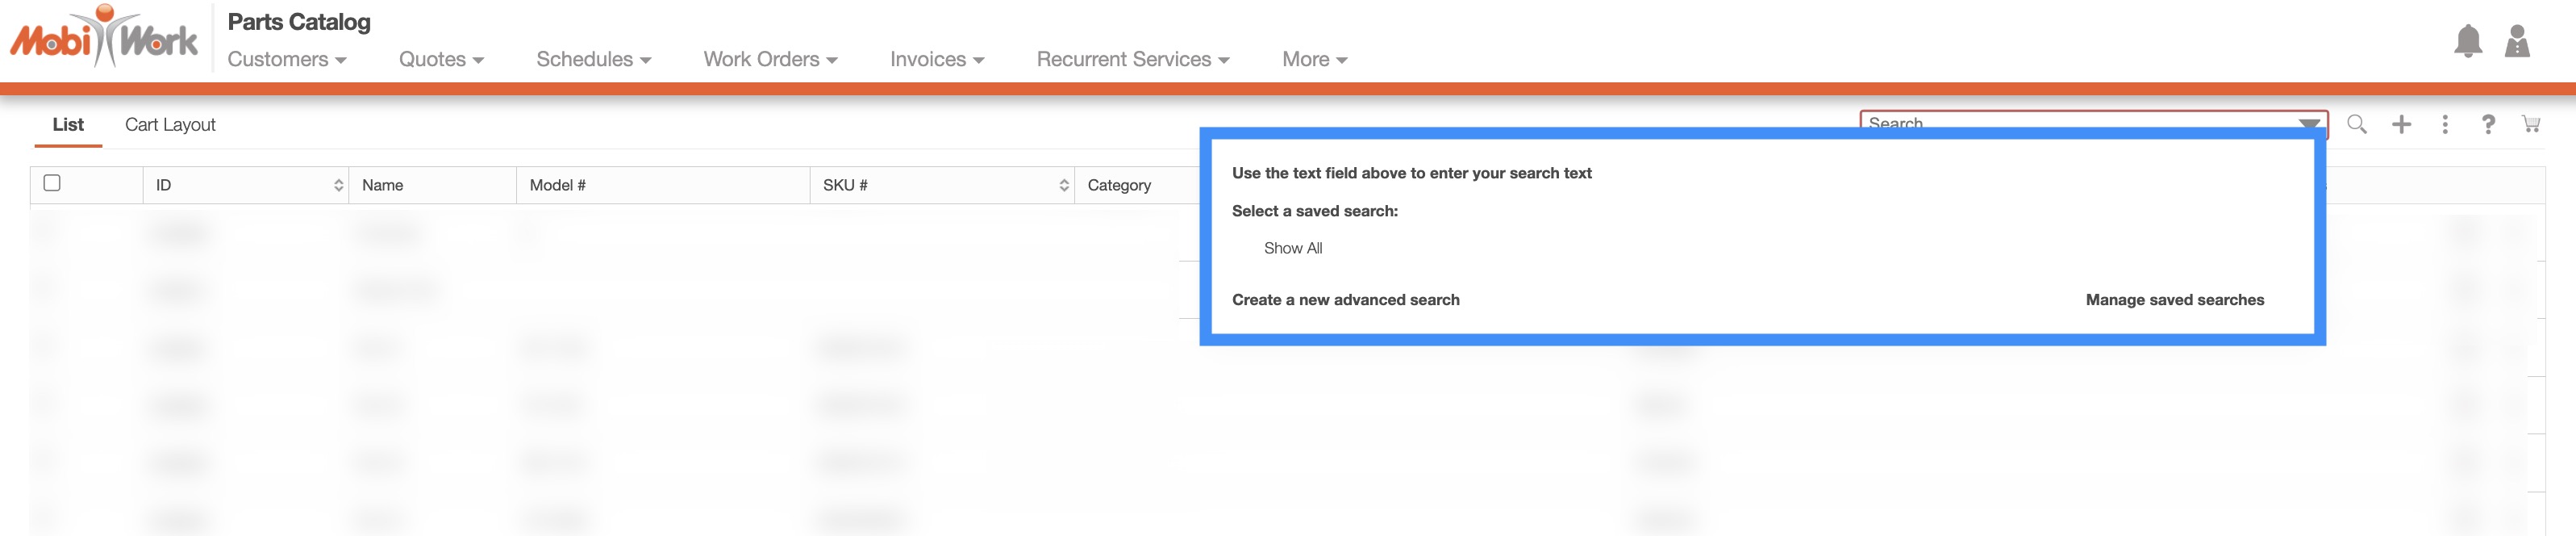Select the Show All saved search
The width and height of the screenshot is (2576, 536).
(x=1292, y=248)
